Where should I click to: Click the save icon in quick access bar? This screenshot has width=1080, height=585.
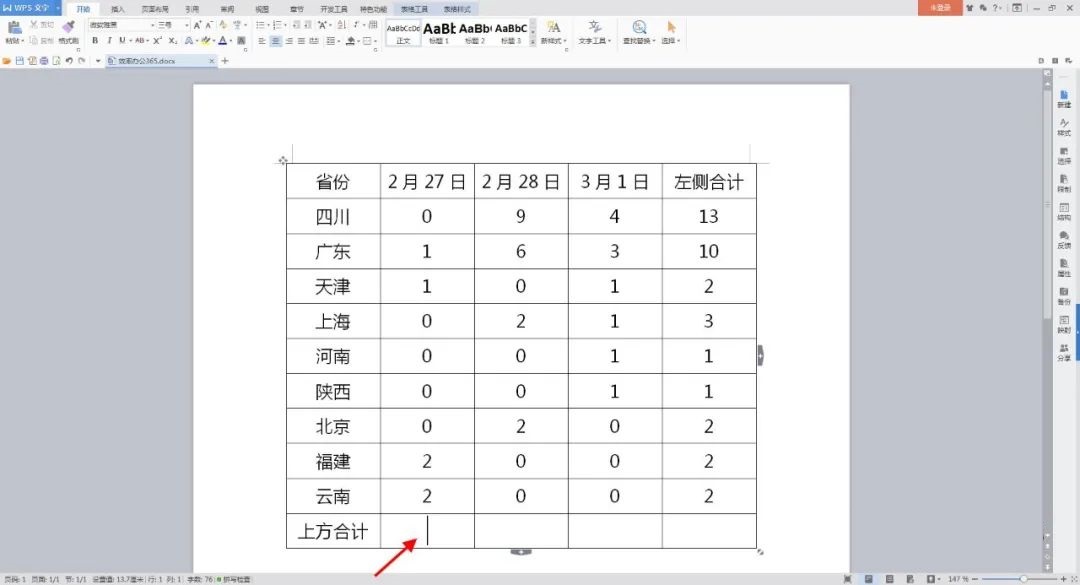coord(20,61)
